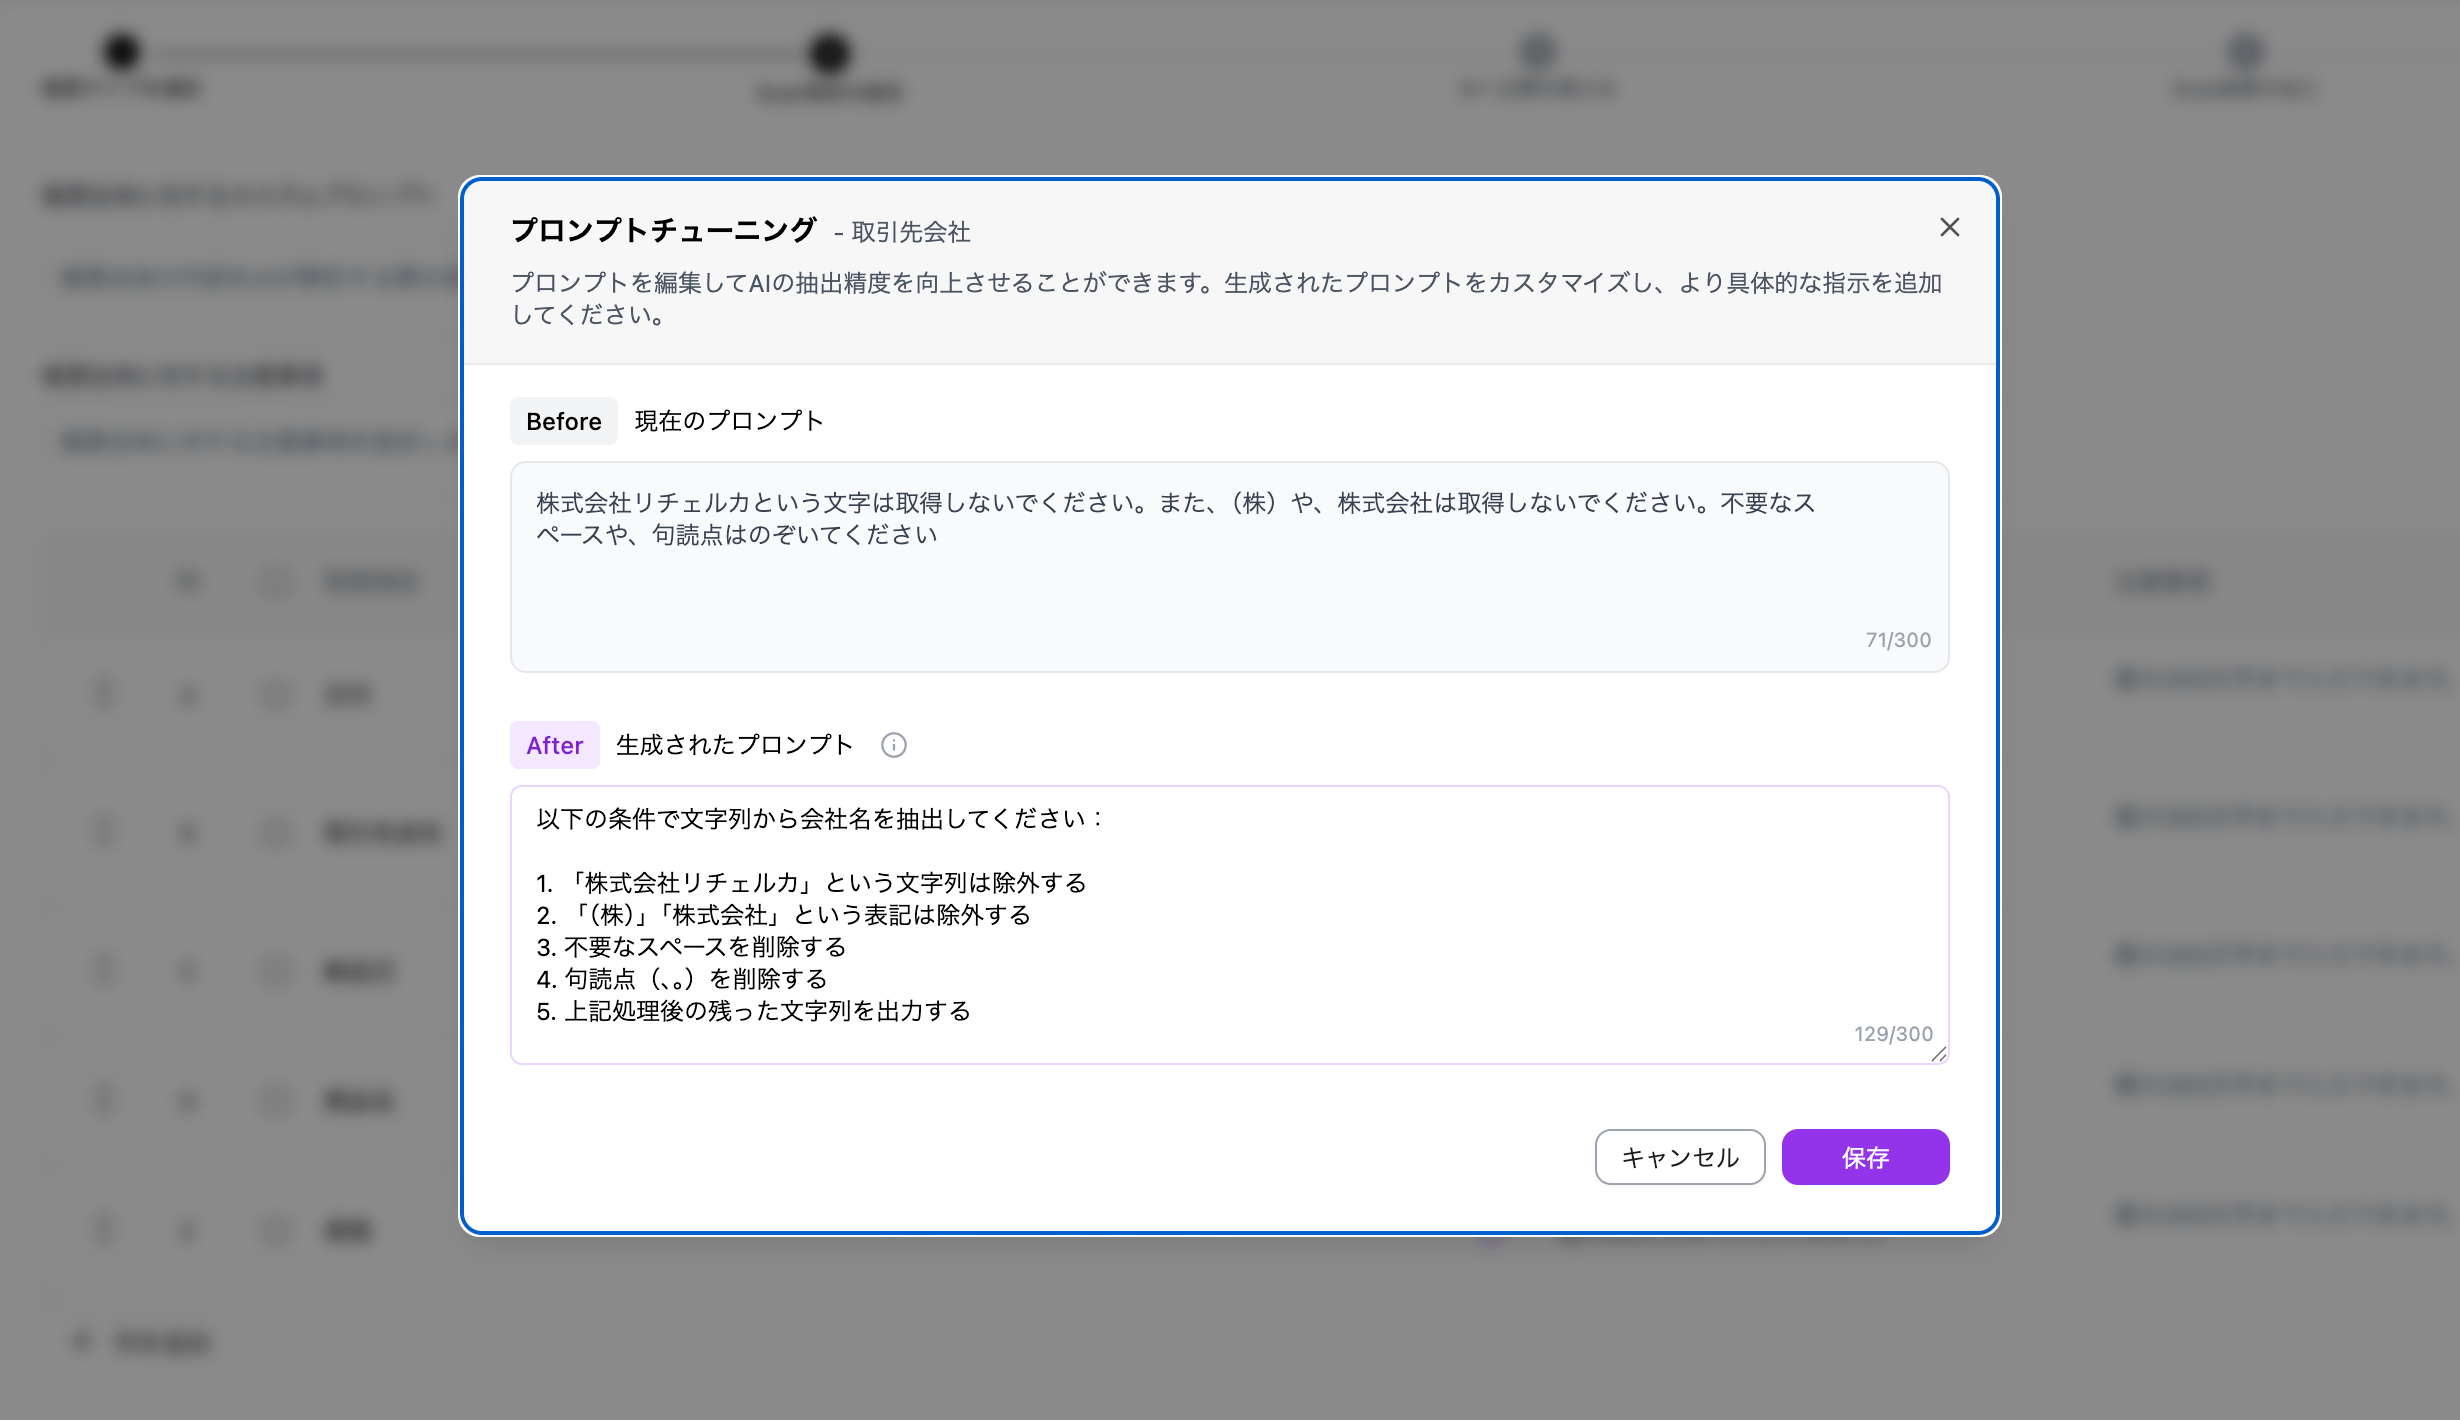The height and width of the screenshot is (1420, 2460).
Task: Click the purple 保存 button
Action: [1865, 1157]
